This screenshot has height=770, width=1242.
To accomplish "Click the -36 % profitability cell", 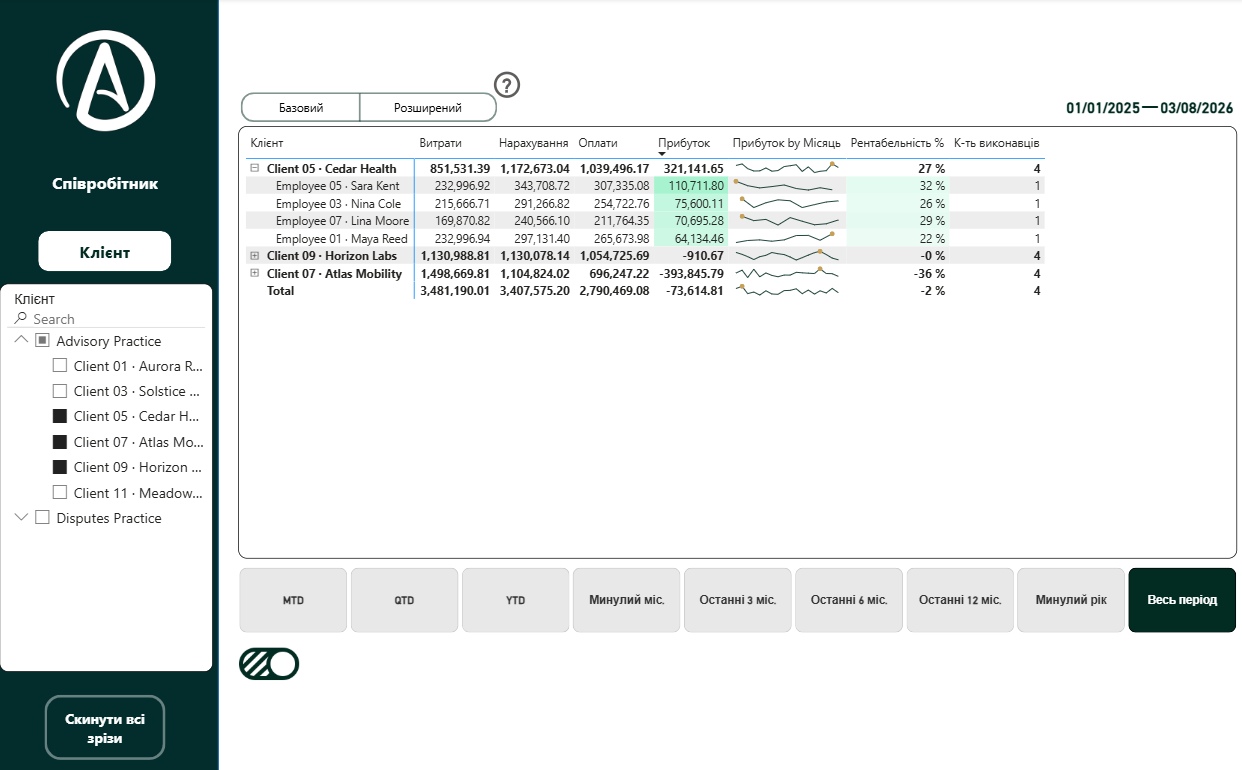I will [x=929, y=274].
